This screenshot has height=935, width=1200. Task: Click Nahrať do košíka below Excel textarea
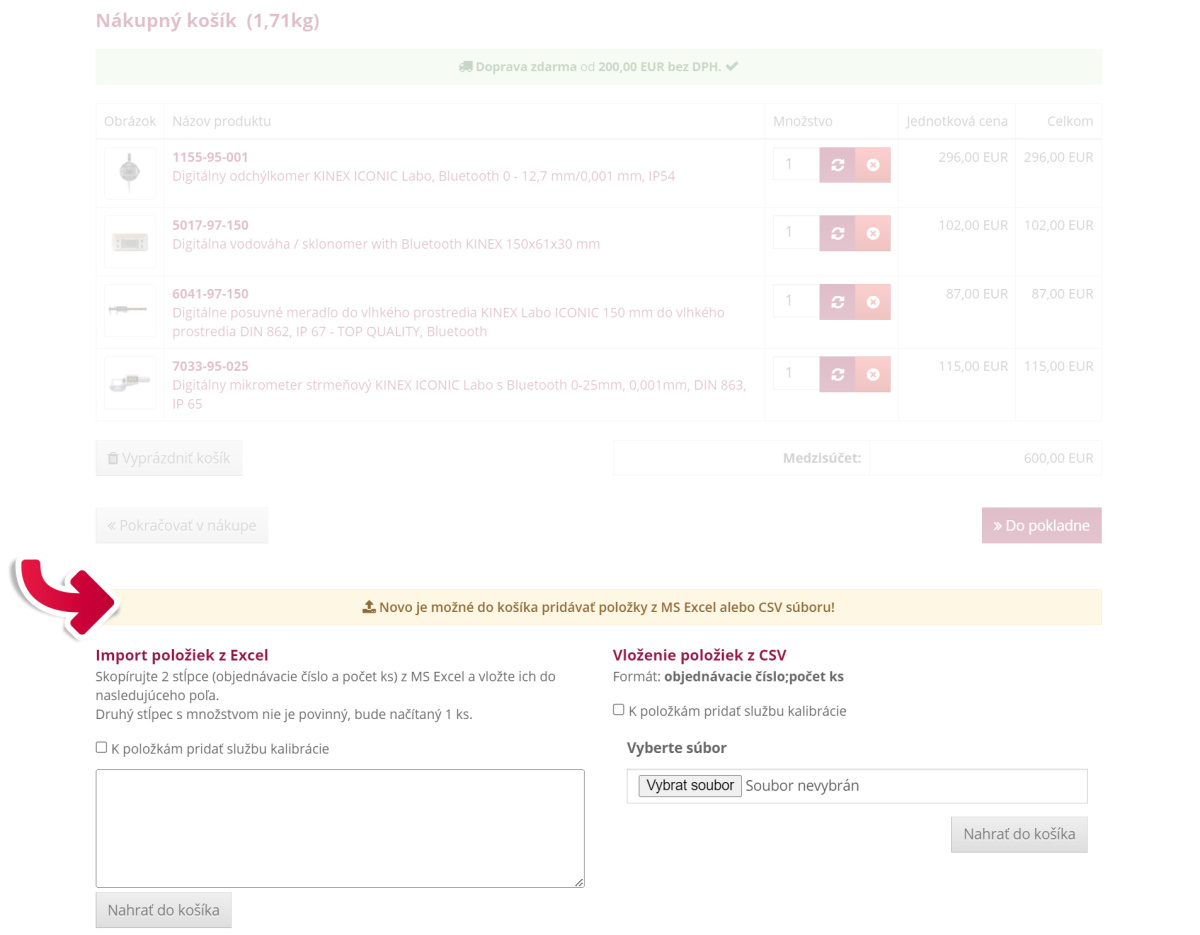click(x=164, y=910)
